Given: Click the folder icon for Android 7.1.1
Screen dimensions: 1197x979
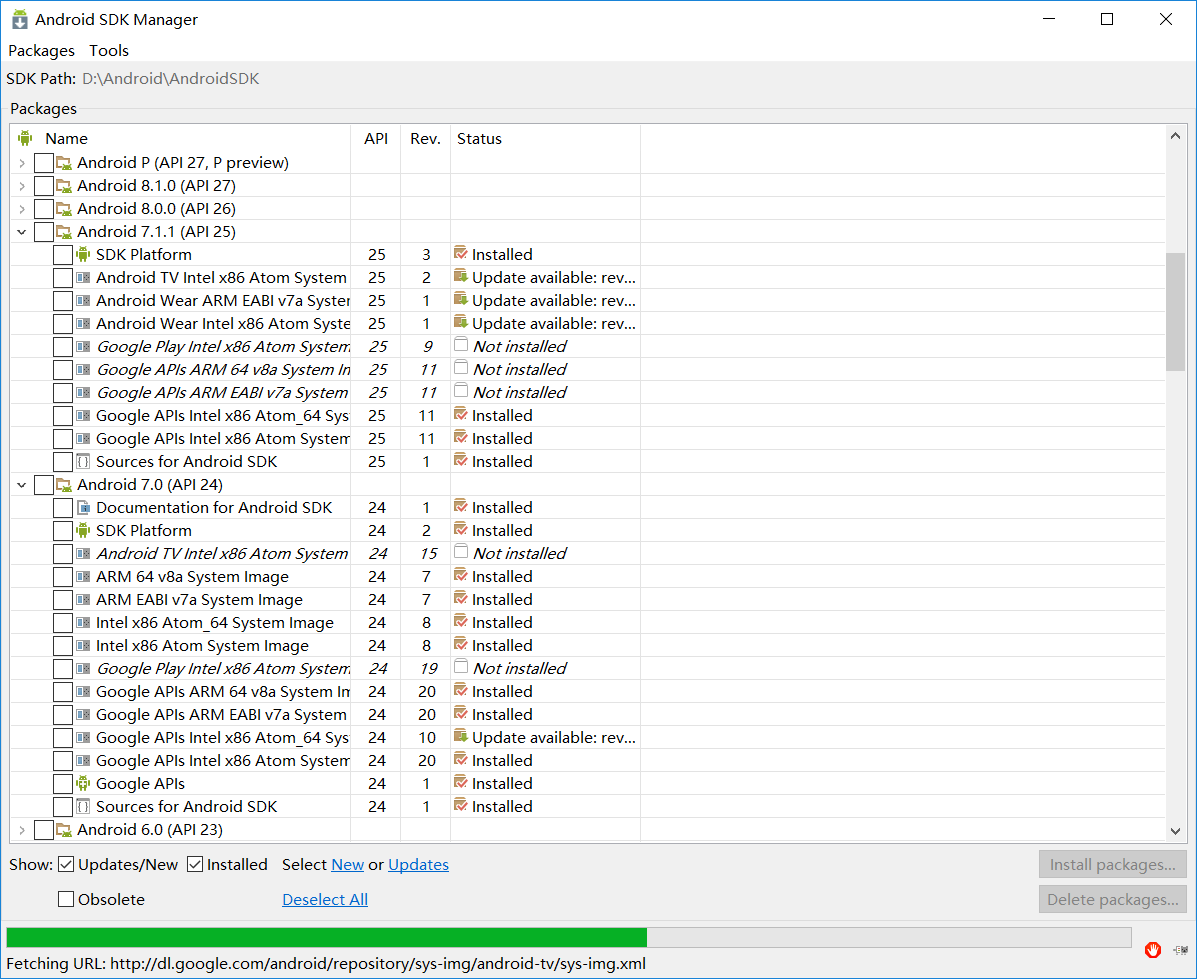Looking at the screenshot, I should (x=63, y=231).
